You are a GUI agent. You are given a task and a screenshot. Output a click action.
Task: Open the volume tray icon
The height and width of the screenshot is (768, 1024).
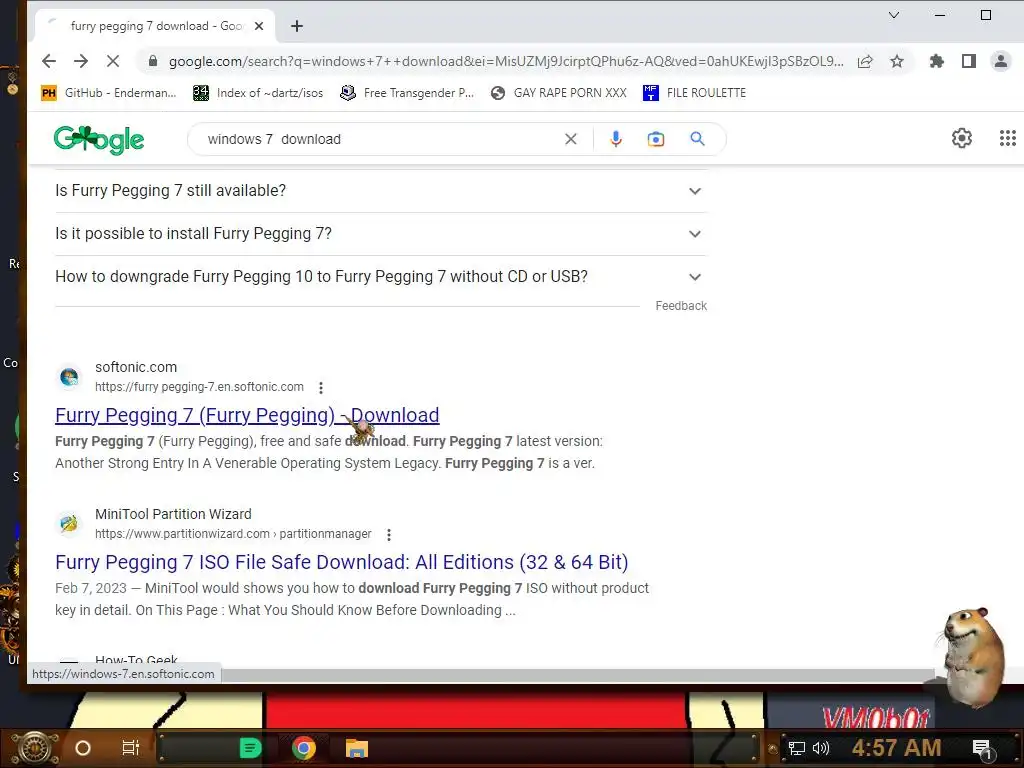tap(821, 748)
